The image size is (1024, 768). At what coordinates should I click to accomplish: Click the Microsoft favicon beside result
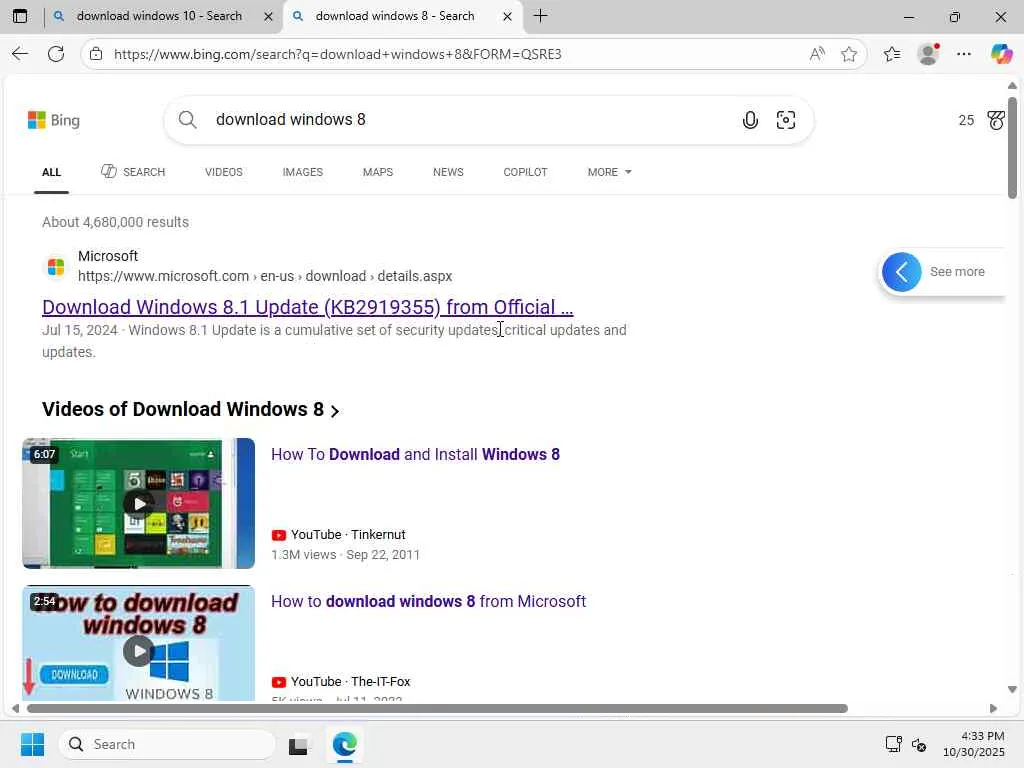tap(56, 266)
